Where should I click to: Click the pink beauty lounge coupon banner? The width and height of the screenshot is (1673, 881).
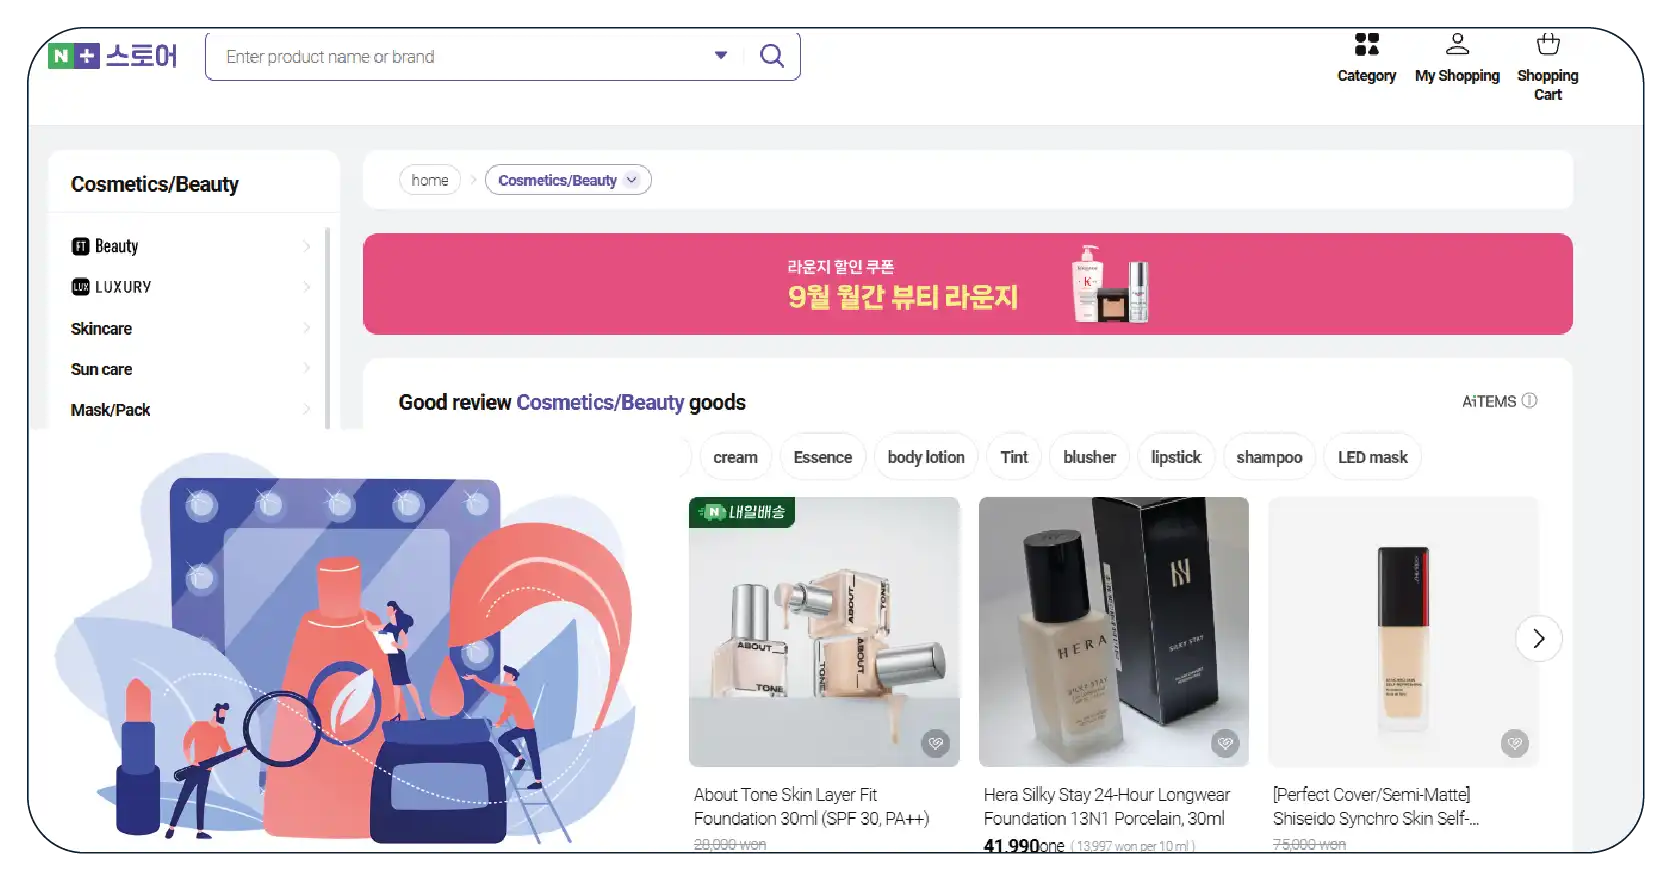pos(967,284)
